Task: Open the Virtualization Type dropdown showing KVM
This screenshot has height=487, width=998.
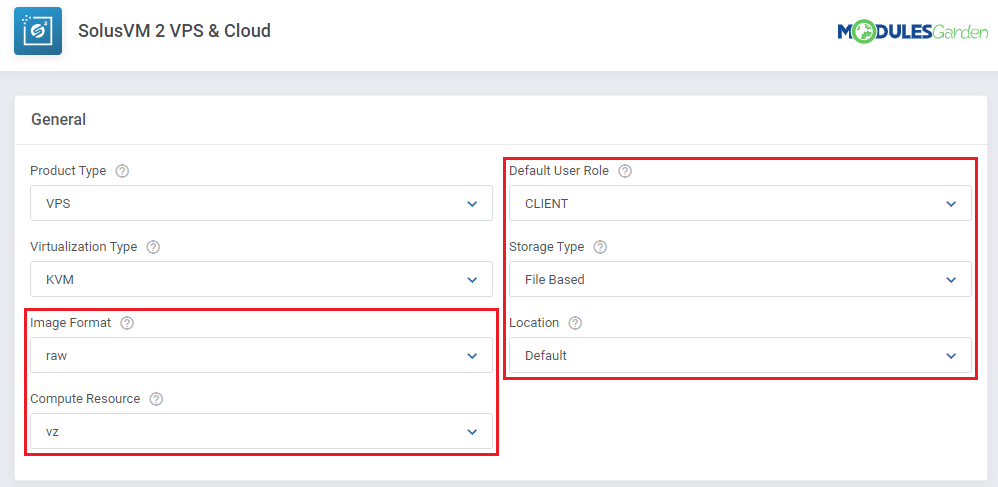Action: [x=262, y=279]
